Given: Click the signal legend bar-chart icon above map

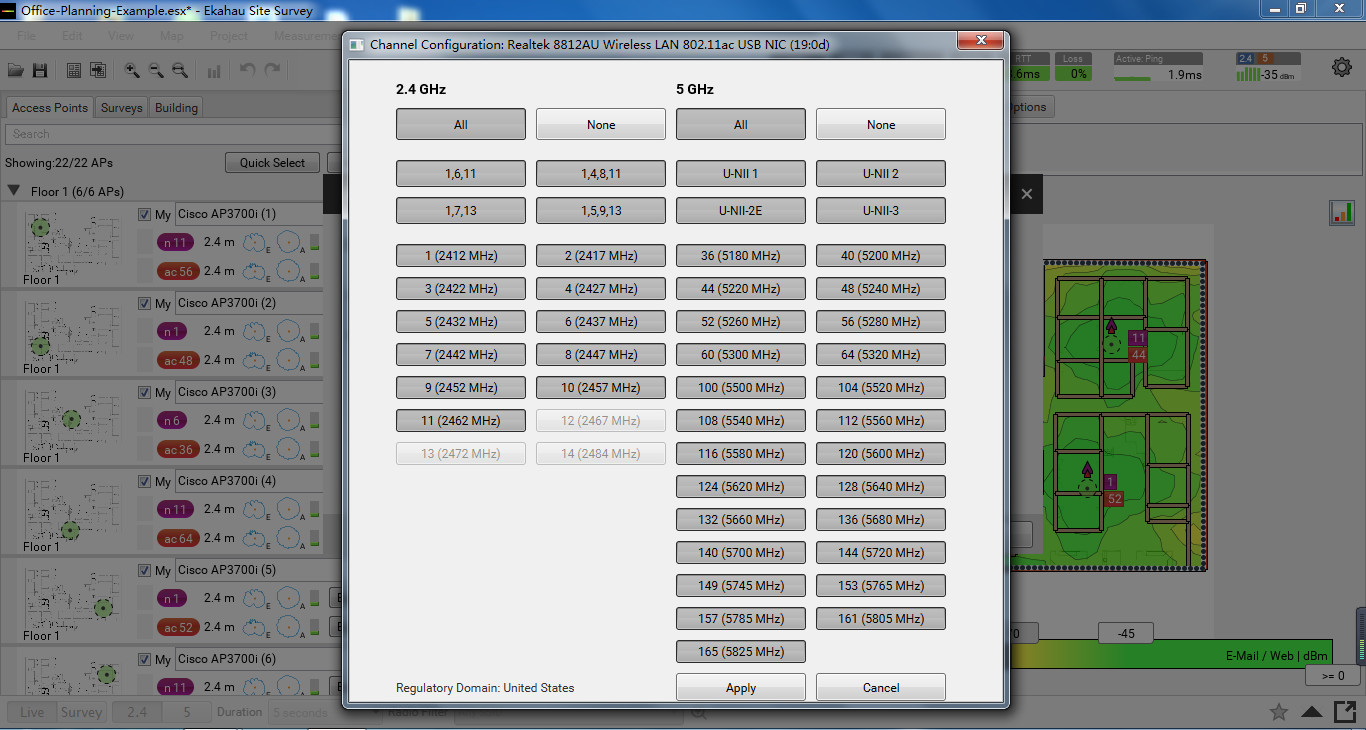Looking at the screenshot, I should pyautogui.click(x=1341, y=212).
